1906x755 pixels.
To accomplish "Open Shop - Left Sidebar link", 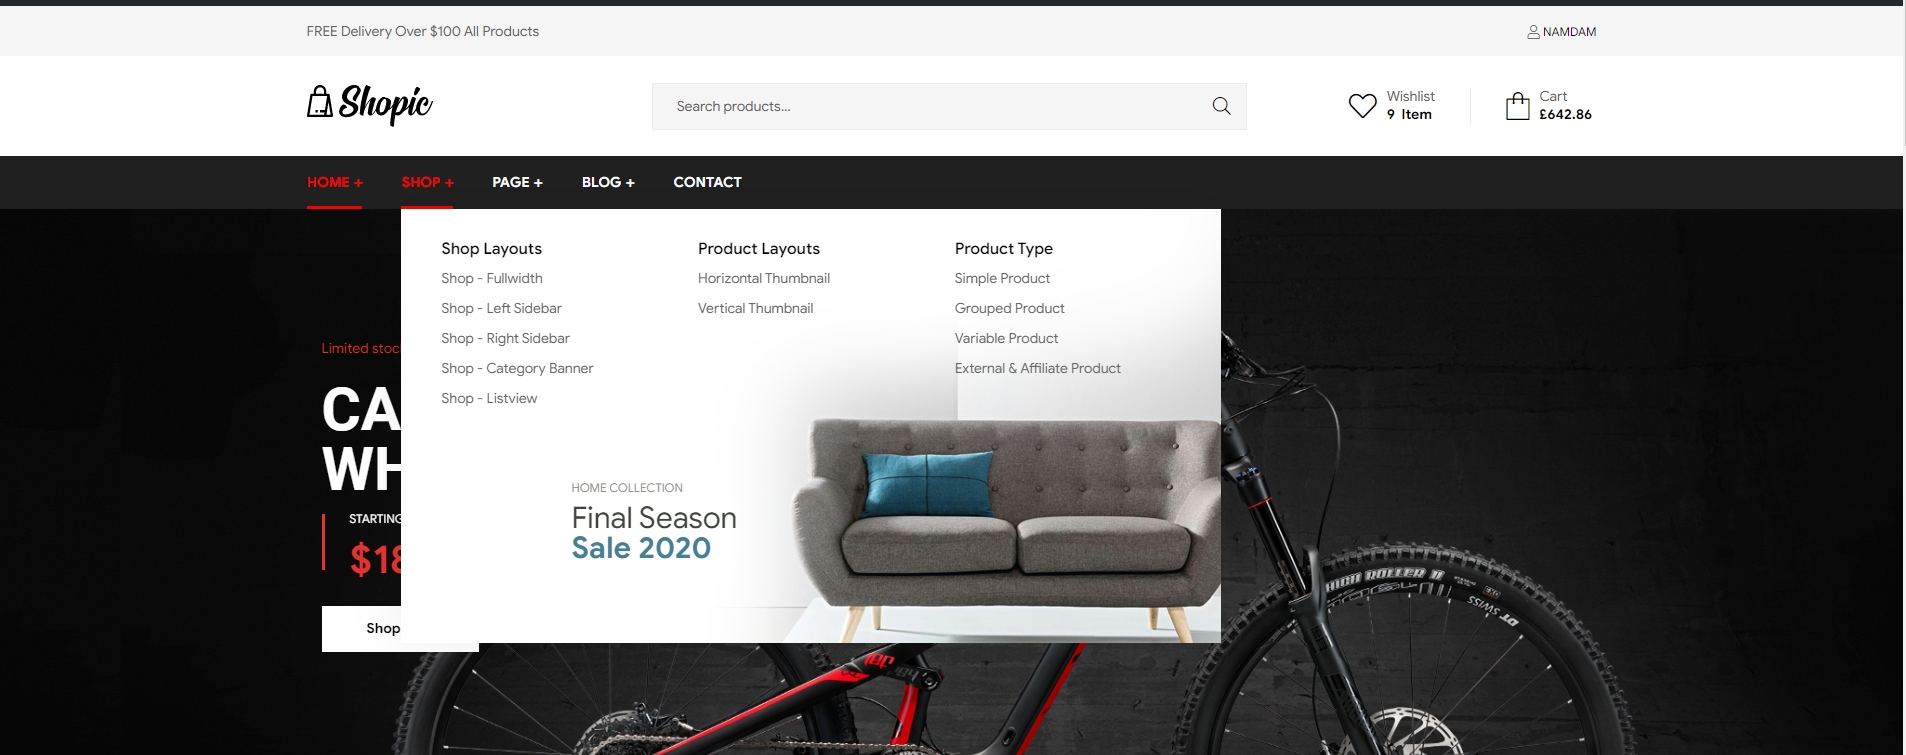I will (x=501, y=308).
